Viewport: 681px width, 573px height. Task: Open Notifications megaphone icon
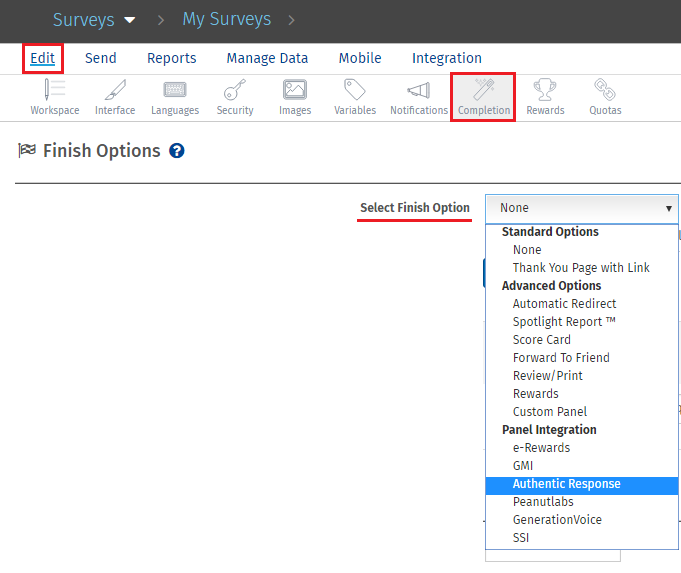click(x=418, y=91)
